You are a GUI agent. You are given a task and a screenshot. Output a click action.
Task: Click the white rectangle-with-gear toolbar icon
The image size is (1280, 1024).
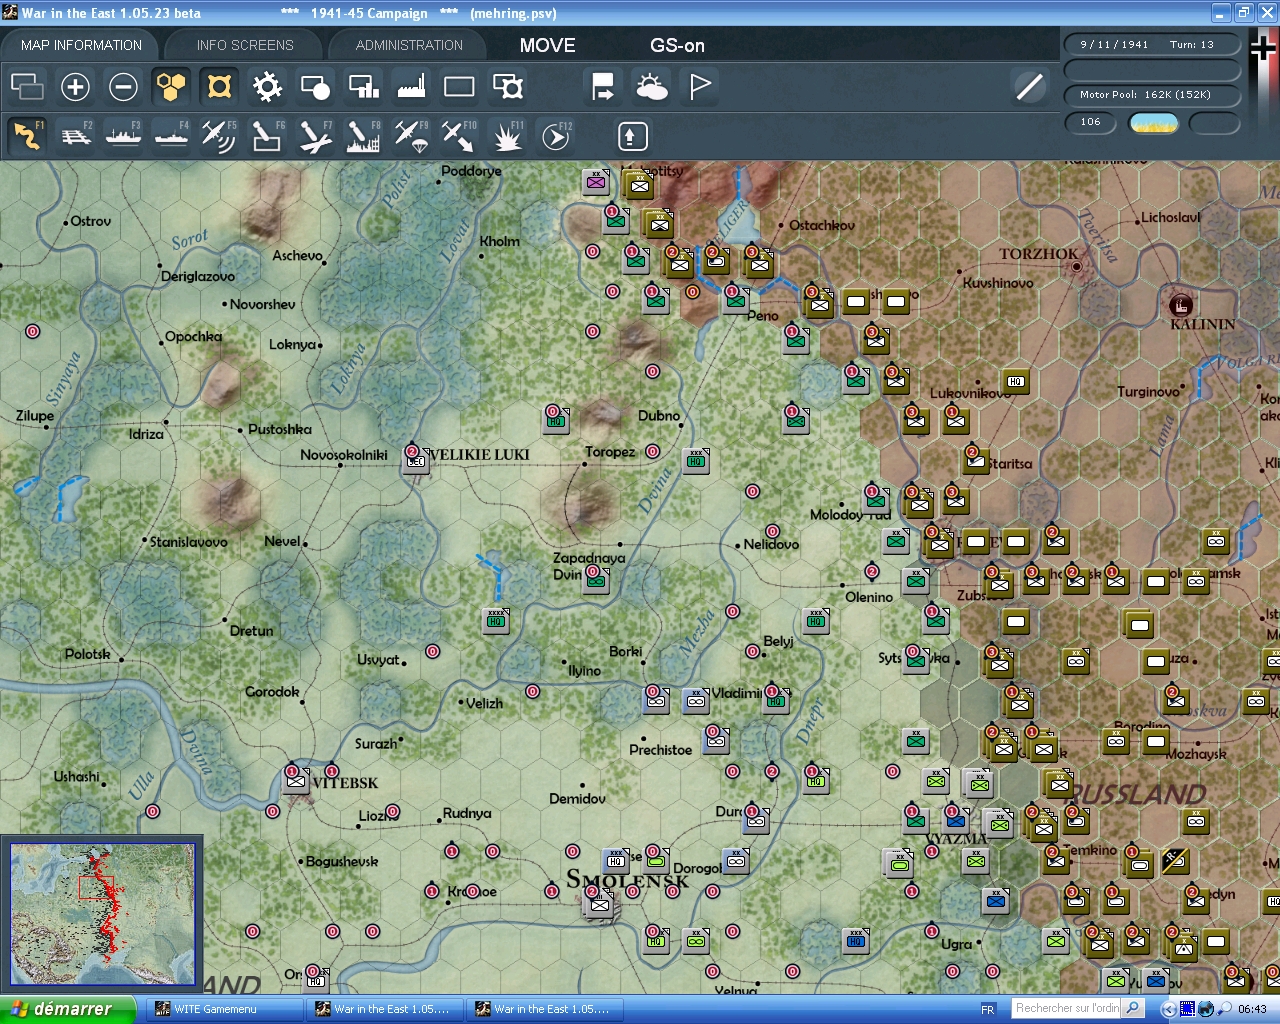508,87
